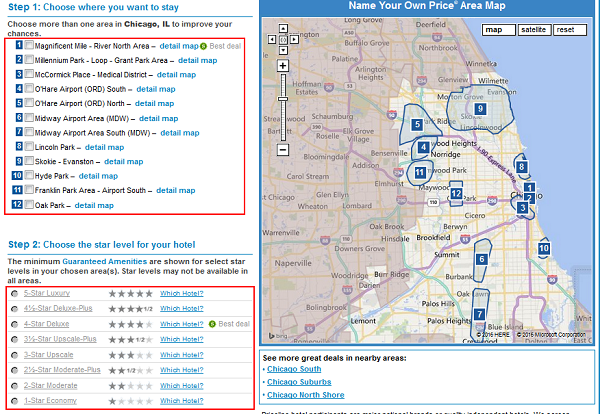Screen dimensions: 600x414
Task: Select the 1-Star Economy radio button
Action: coord(15,401)
